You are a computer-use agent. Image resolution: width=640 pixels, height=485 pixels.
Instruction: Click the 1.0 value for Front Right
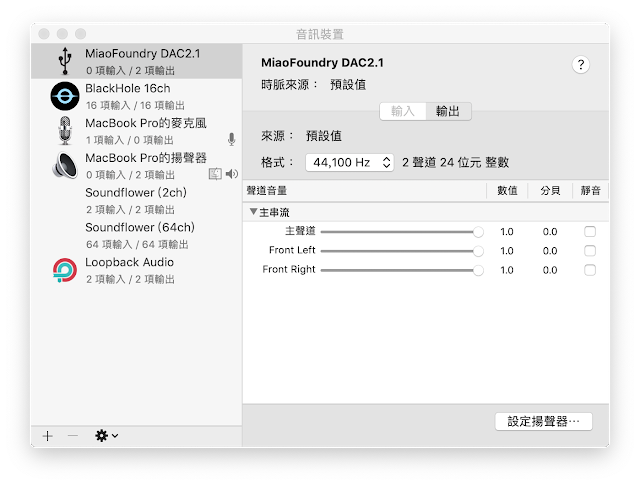tap(507, 270)
